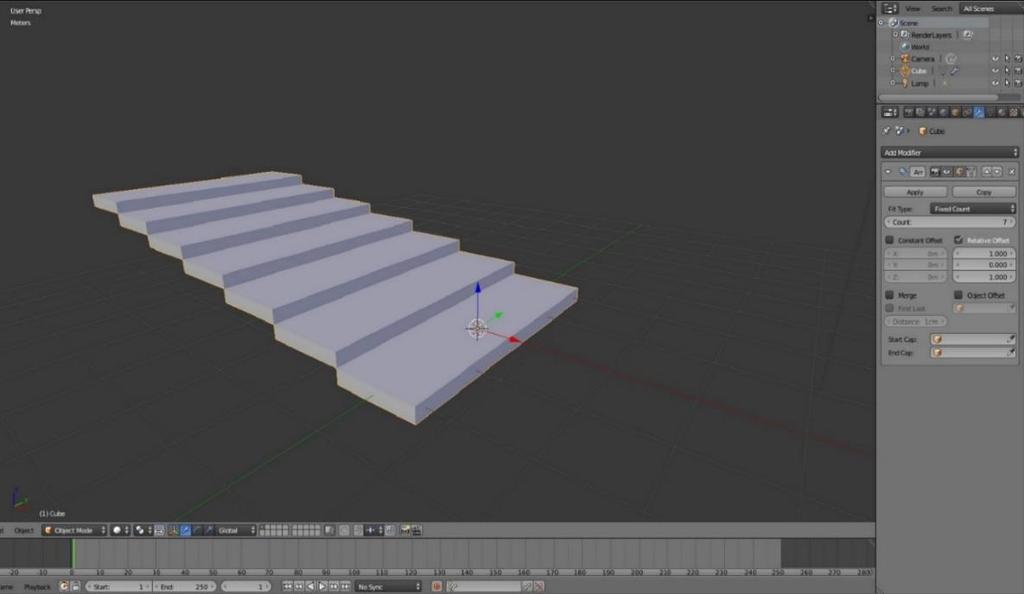Click the Scene icon in the outliner
Viewport: 1024px width, 594px height.
(894, 23)
